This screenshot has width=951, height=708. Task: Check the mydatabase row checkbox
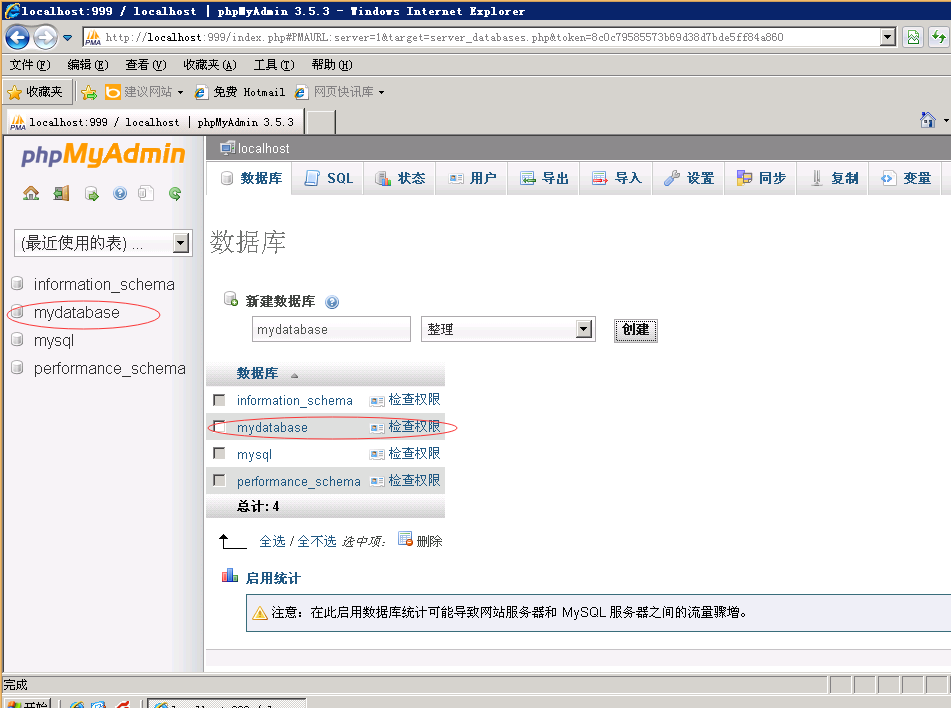[220, 426]
